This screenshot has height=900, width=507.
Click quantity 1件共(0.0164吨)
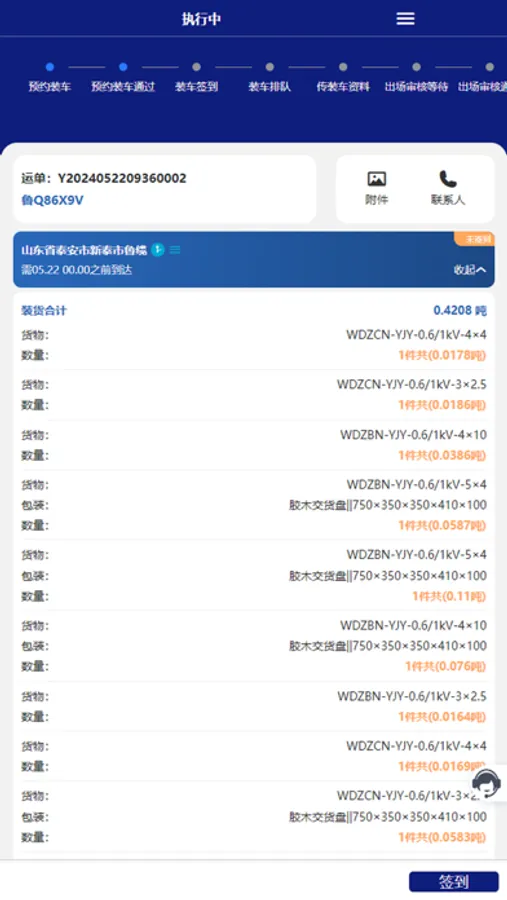442,717
